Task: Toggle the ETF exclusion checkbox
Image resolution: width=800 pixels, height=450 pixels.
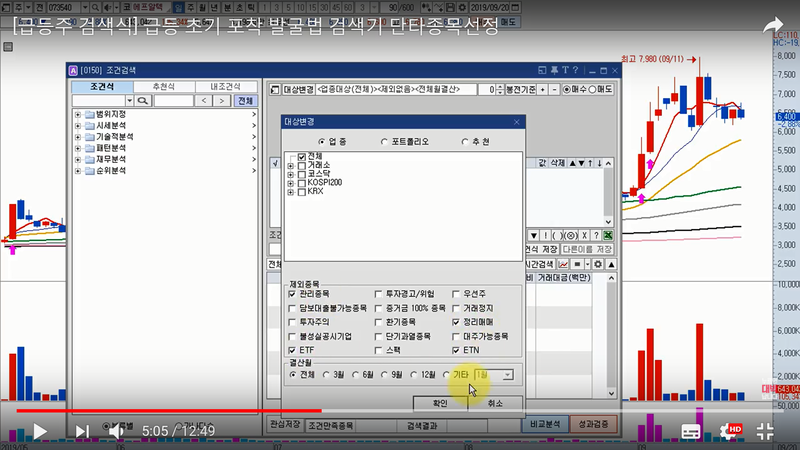Action: [x=292, y=351]
